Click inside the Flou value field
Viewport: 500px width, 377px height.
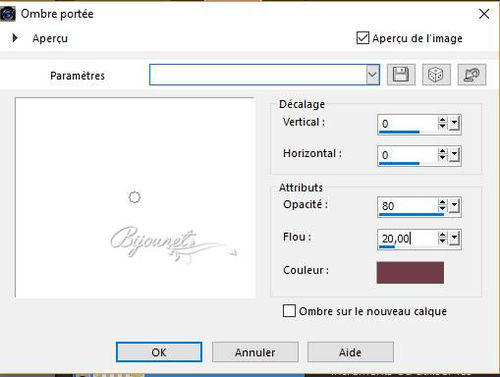pyautogui.click(x=407, y=239)
